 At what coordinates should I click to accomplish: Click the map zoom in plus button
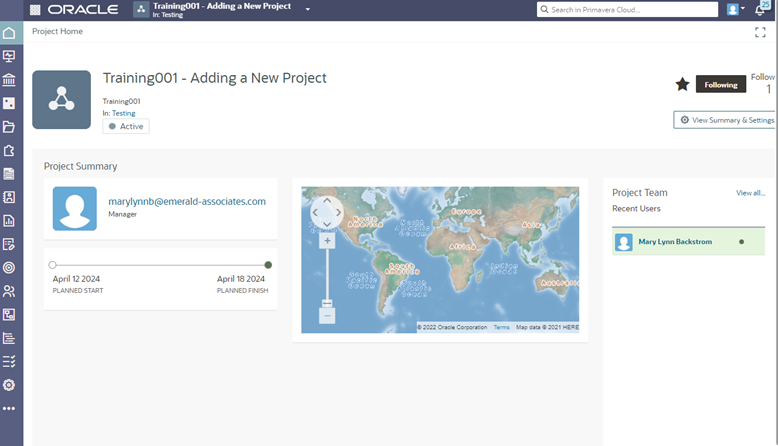(x=326, y=241)
